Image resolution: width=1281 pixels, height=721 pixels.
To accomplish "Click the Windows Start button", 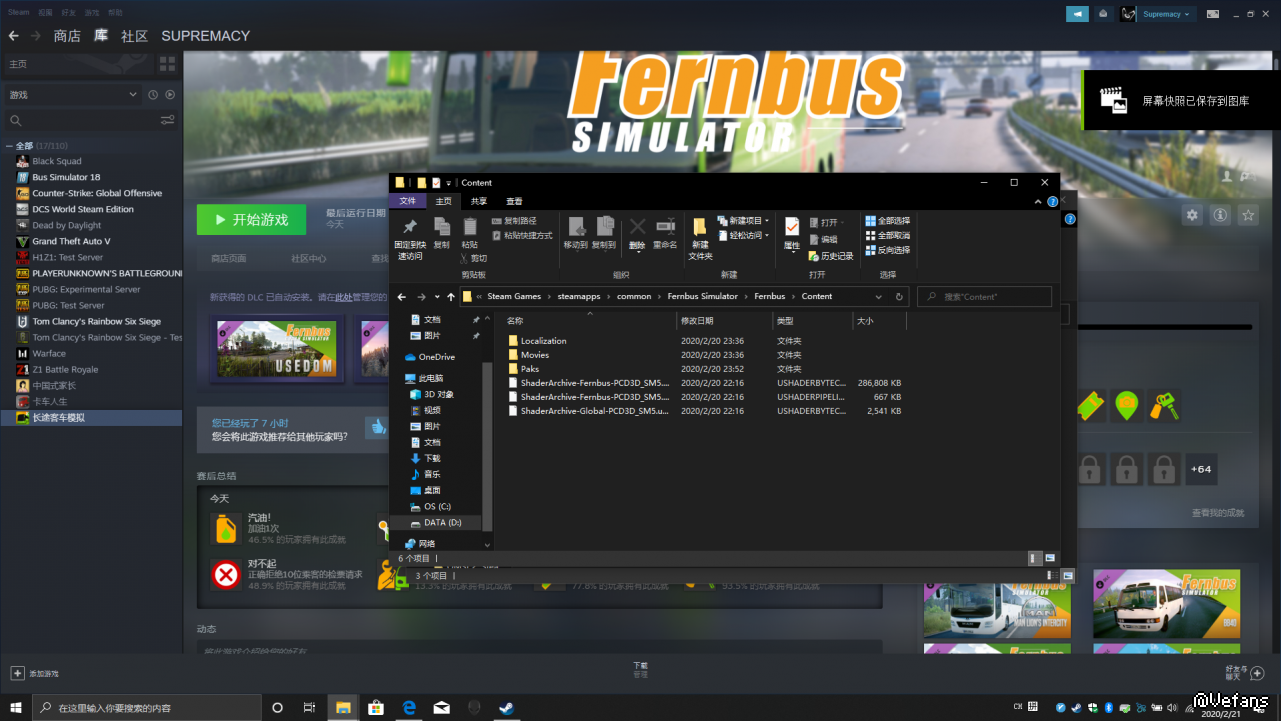I will [16, 708].
